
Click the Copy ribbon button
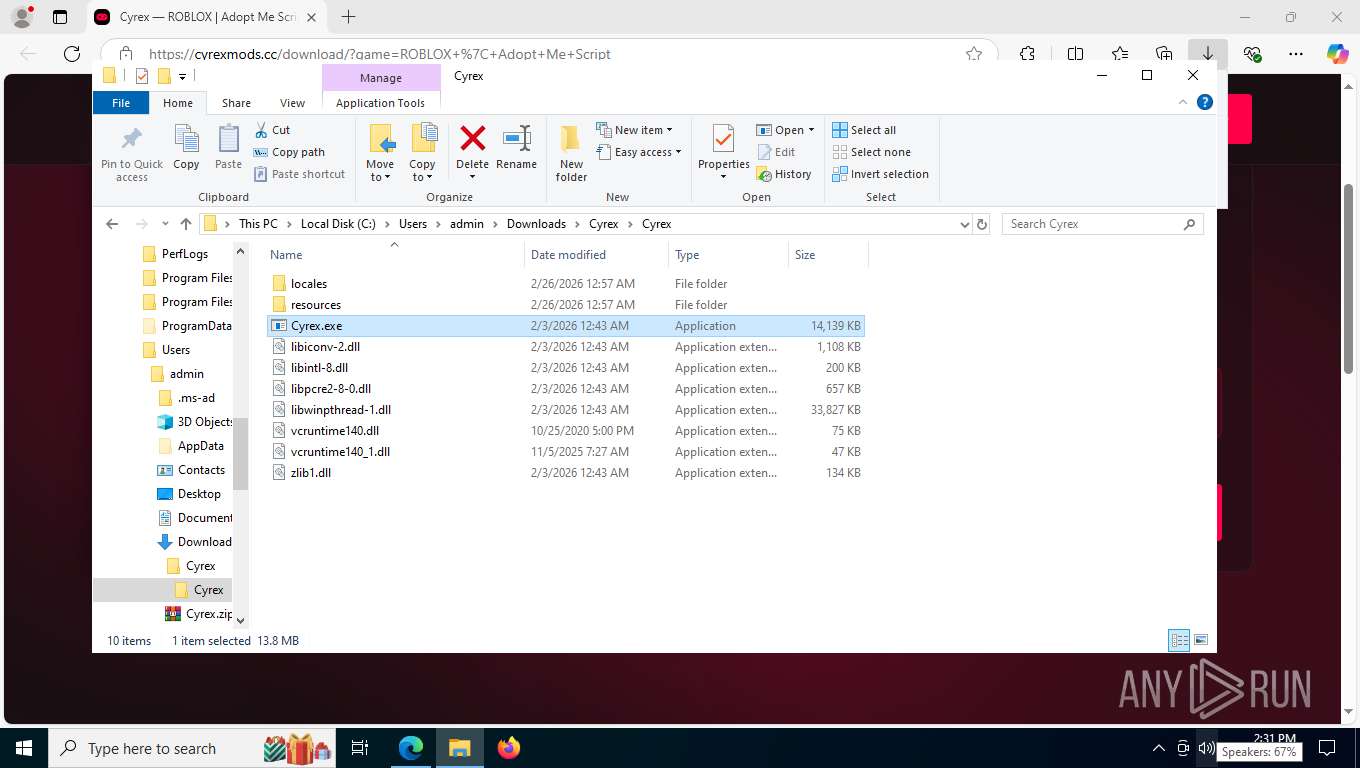click(186, 148)
